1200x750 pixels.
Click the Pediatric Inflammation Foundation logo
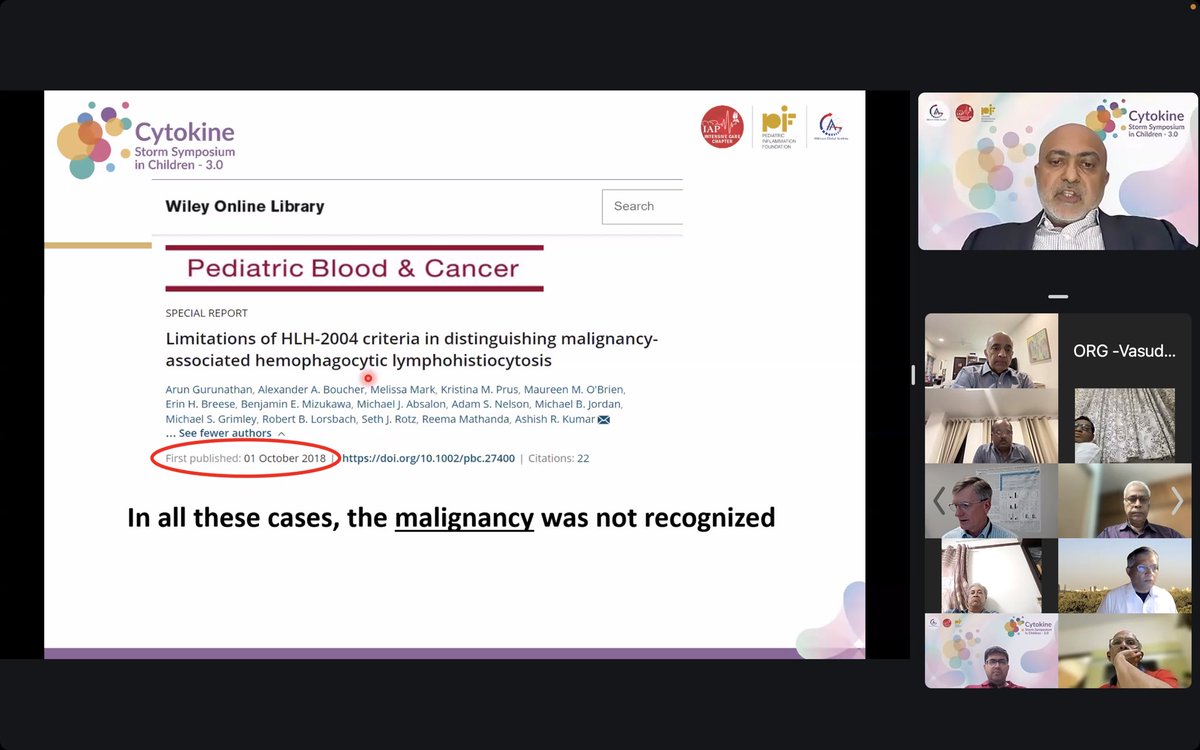tap(779, 127)
